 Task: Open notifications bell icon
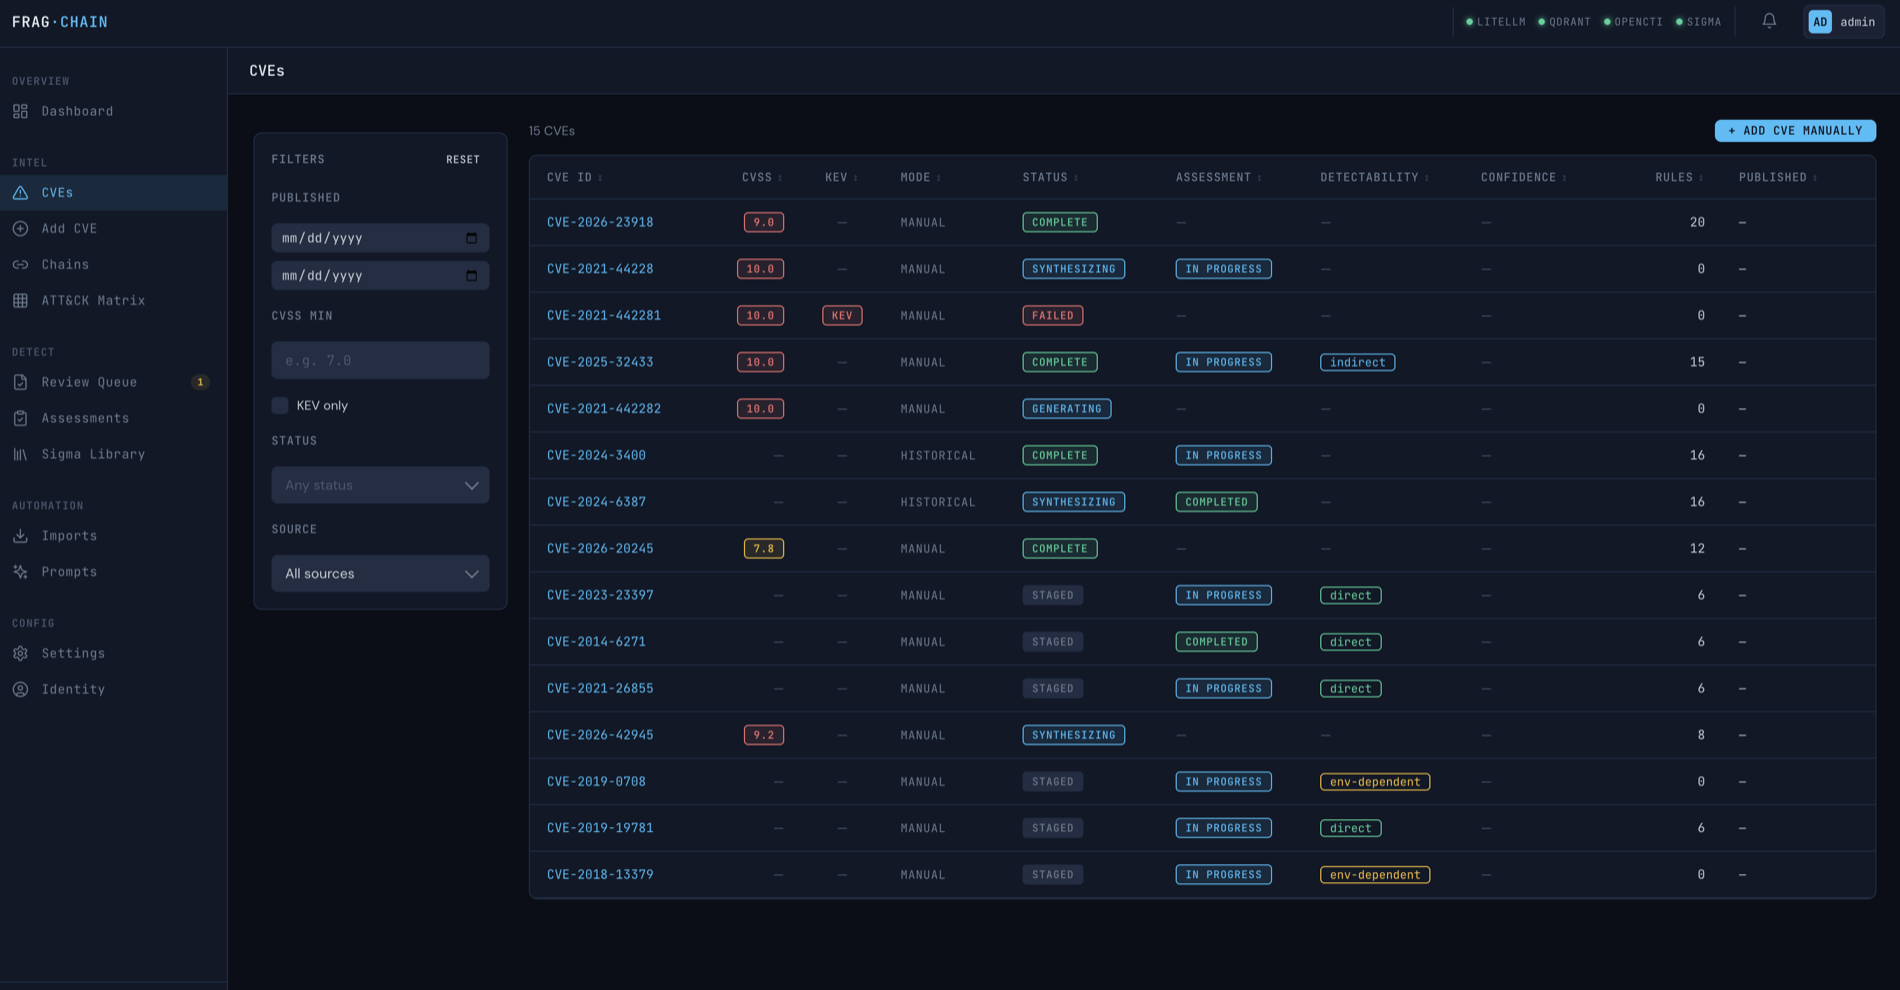click(x=1769, y=21)
